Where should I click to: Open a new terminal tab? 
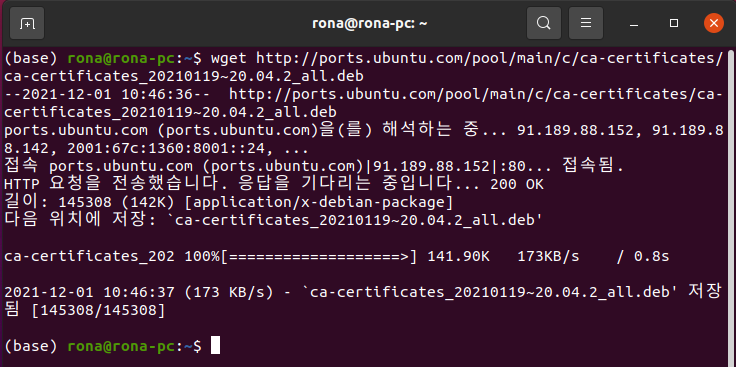pos(27,23)
